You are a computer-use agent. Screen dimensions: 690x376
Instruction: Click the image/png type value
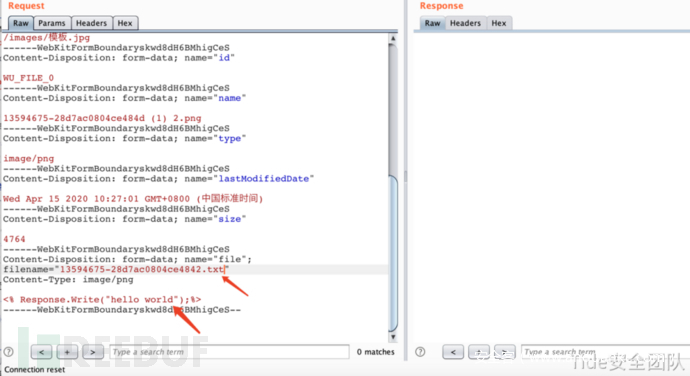(x=29, y=159)
